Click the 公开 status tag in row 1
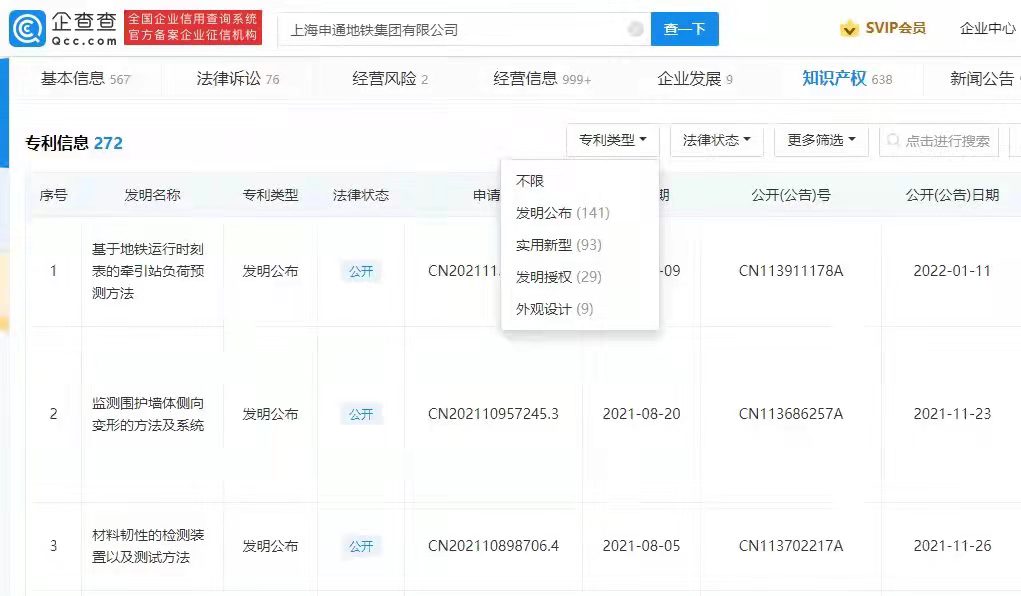Image resolution: width=1021 pixels, height=596 pixels. [361, 271]
